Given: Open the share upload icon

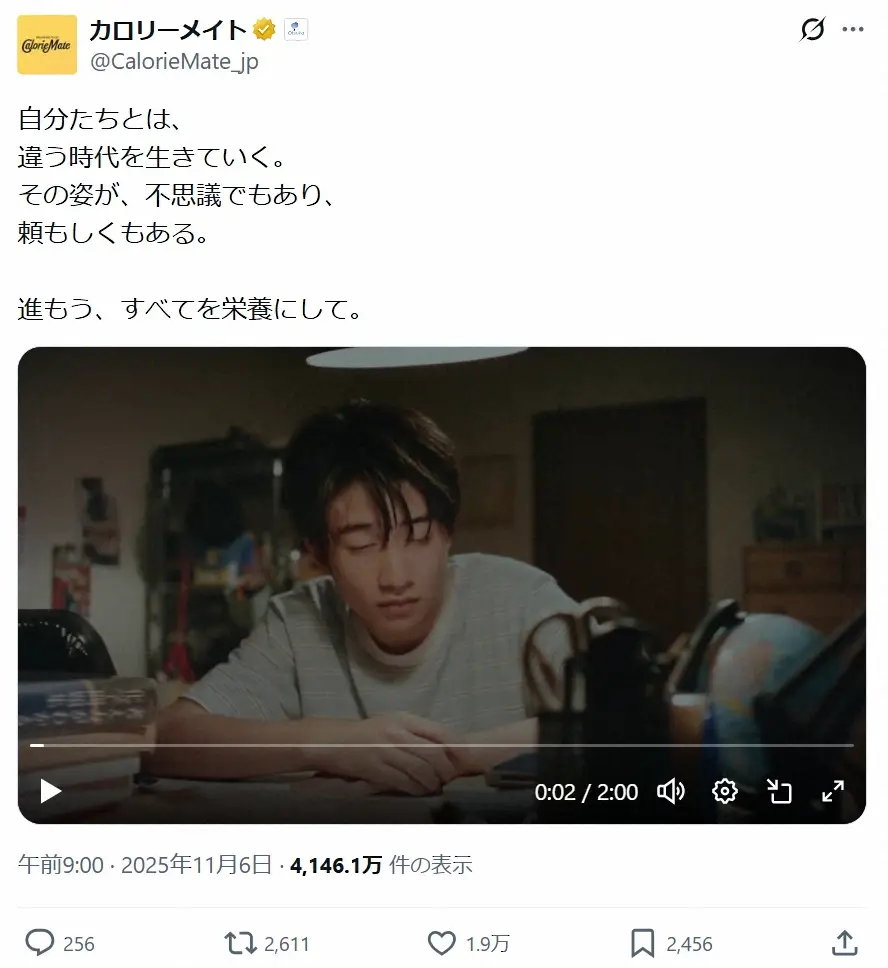Looking at the screenshot, I should tap(844, 943).
